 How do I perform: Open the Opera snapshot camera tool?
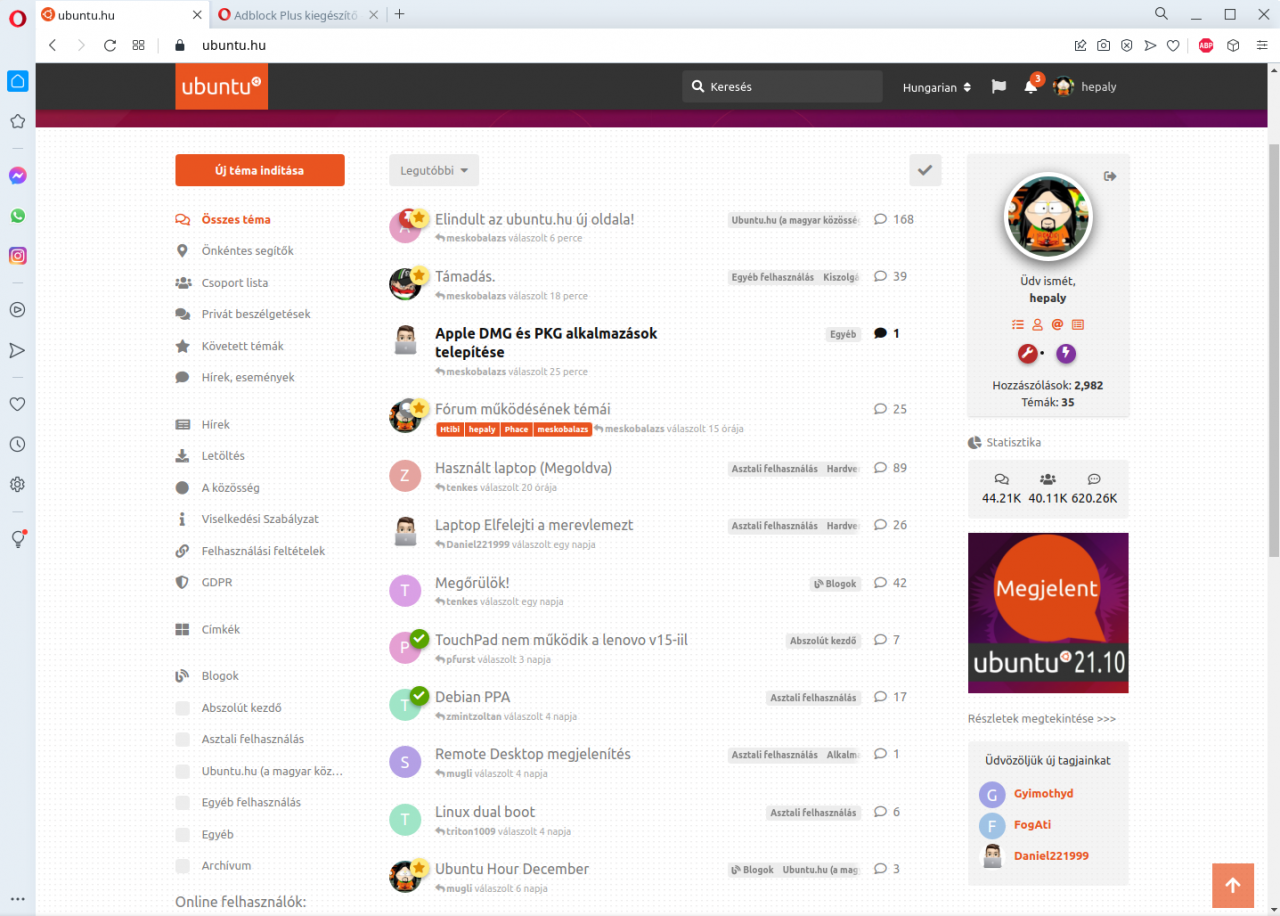1103,45
